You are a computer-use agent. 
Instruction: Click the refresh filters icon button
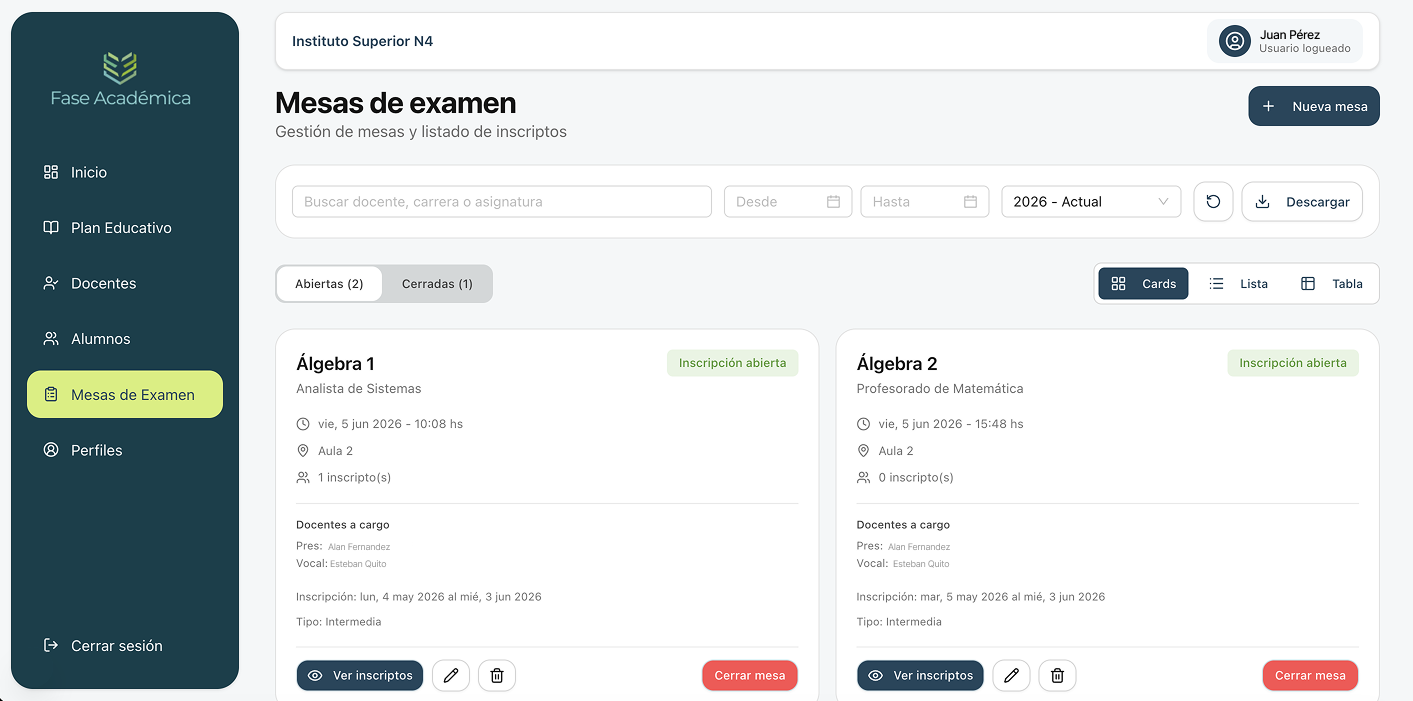point(1213,201)
